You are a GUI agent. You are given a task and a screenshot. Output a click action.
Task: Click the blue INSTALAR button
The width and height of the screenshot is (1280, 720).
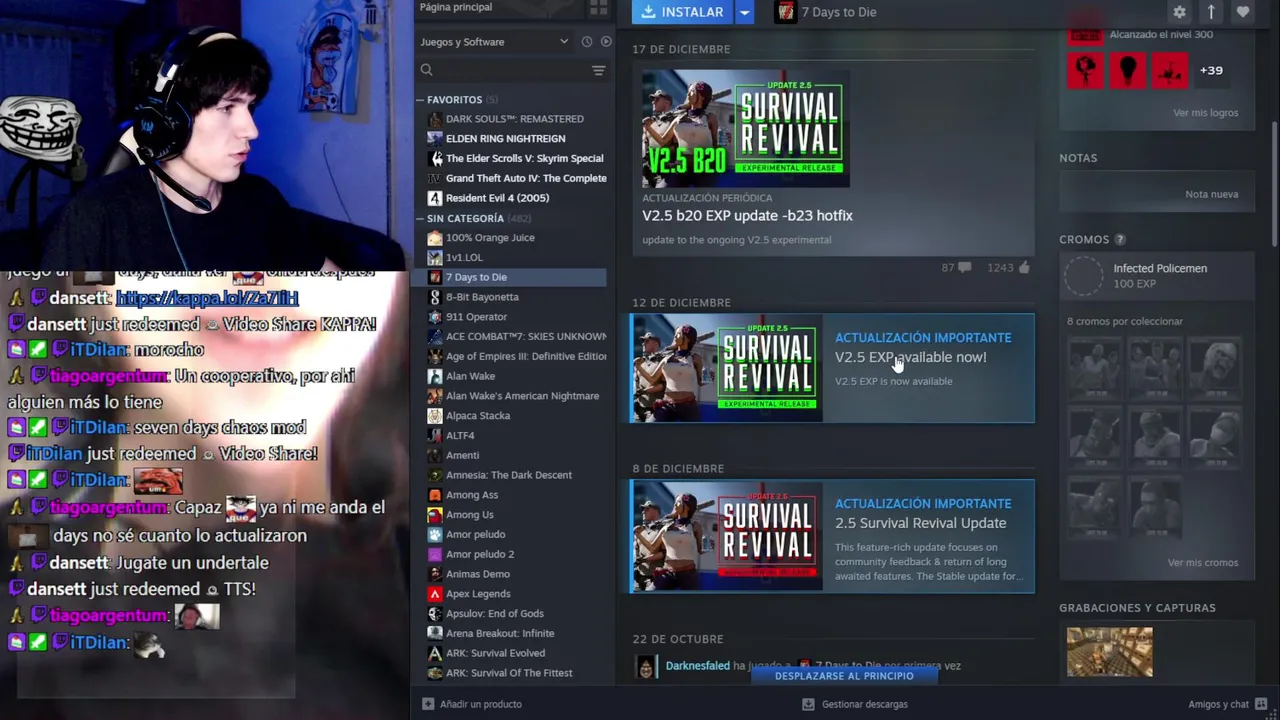point(683,12)
